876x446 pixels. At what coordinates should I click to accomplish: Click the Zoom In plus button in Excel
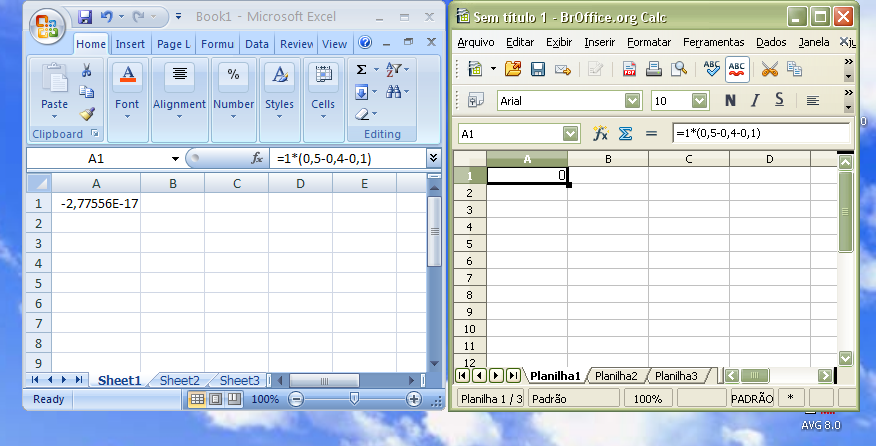(x=413, y=399)
